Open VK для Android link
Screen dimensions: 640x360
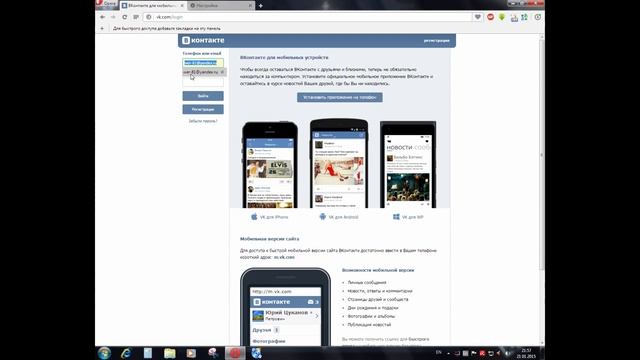coord(343,217)
